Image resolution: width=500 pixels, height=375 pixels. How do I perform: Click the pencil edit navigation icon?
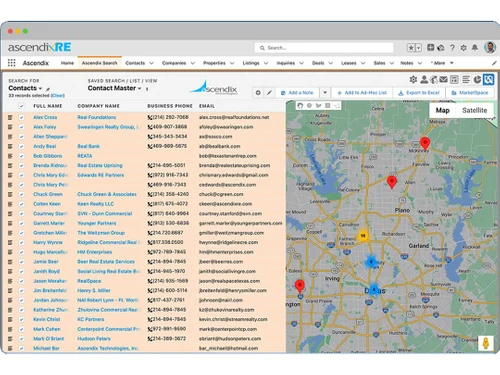click(494, 63)
